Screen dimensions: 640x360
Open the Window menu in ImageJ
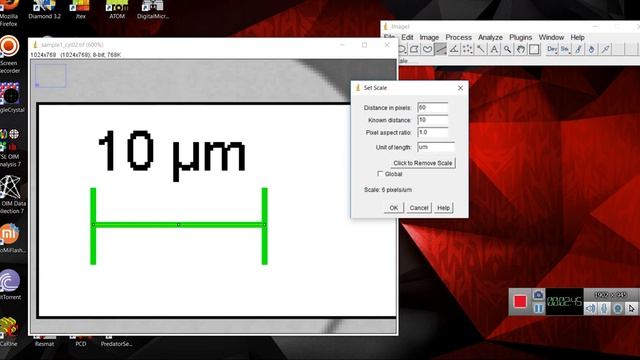551,37
